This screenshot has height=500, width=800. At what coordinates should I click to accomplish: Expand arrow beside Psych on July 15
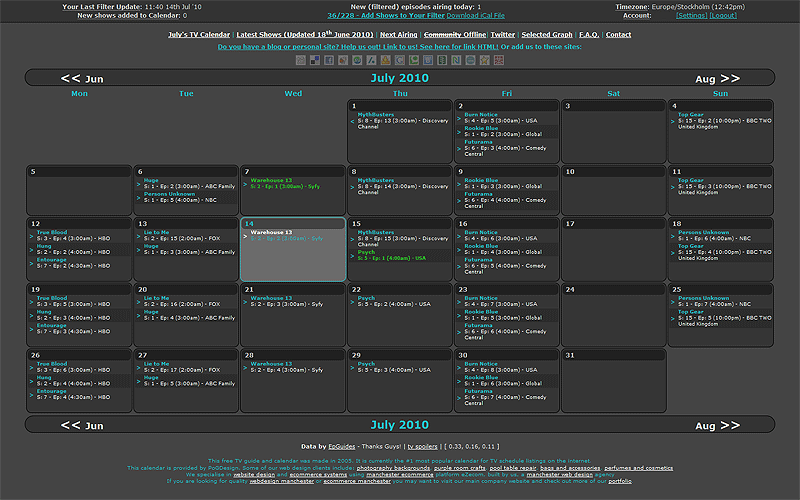click(x=352, y=256)
